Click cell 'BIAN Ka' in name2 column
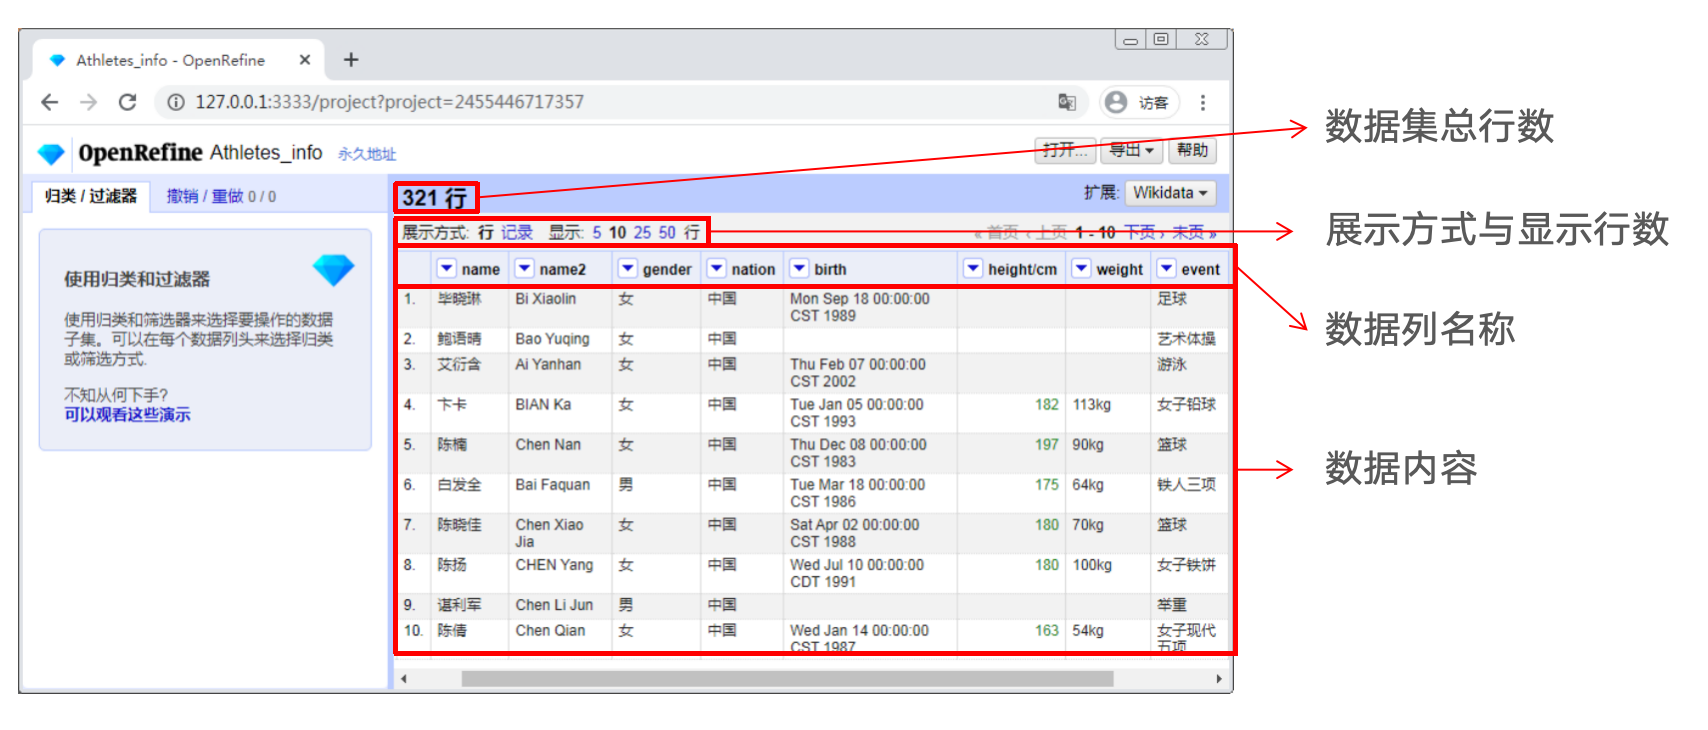 543,404
